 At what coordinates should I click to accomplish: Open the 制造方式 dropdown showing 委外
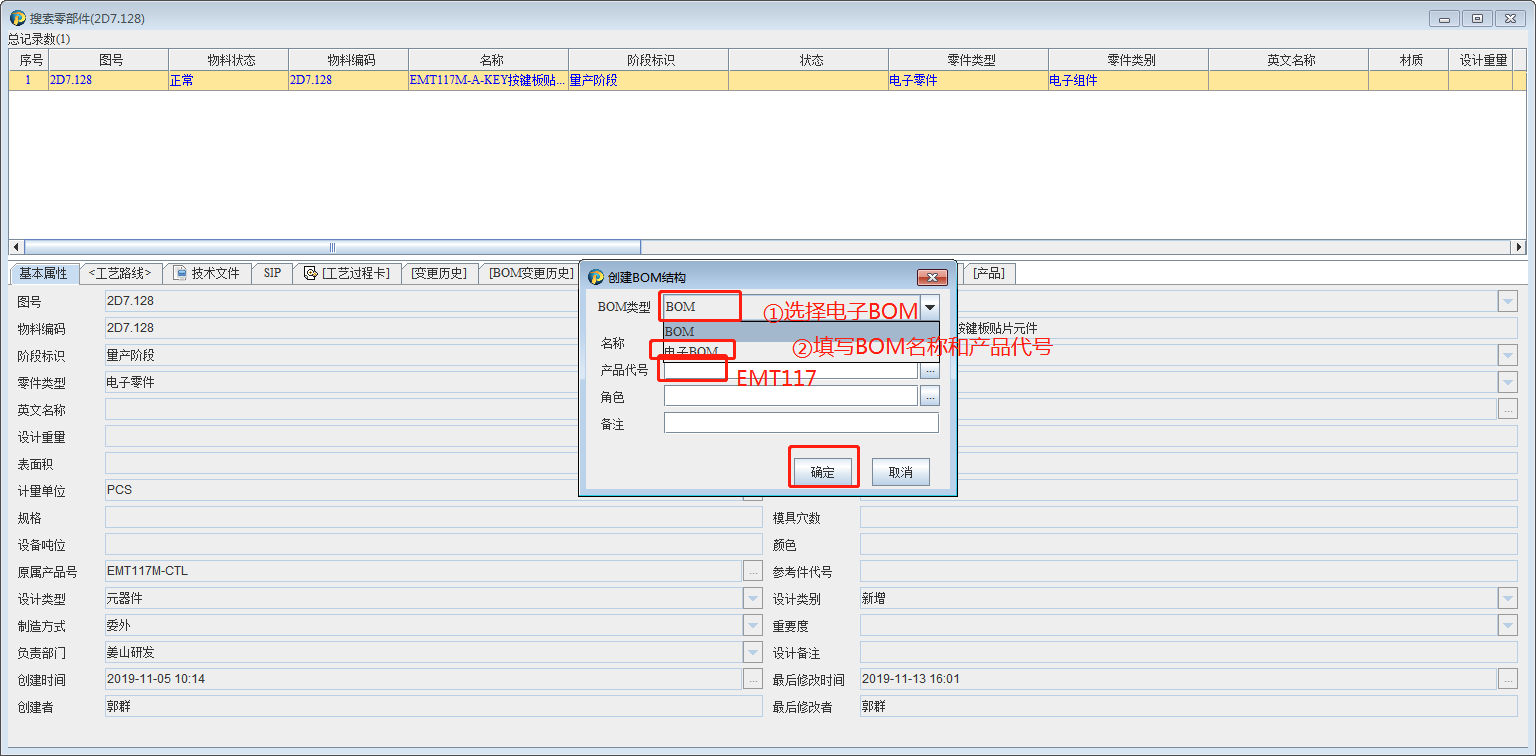(x=755, y=625)
